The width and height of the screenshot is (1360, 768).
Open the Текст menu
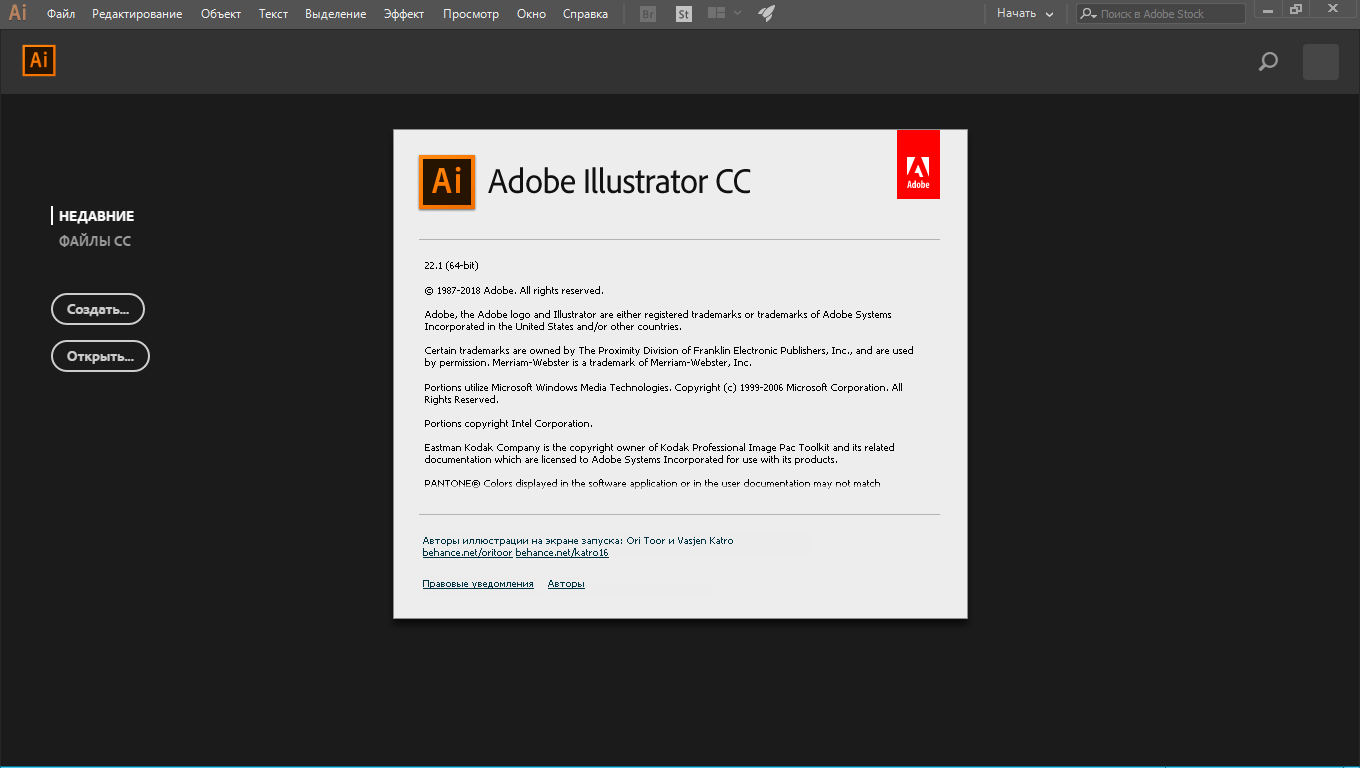coord(273,14)
